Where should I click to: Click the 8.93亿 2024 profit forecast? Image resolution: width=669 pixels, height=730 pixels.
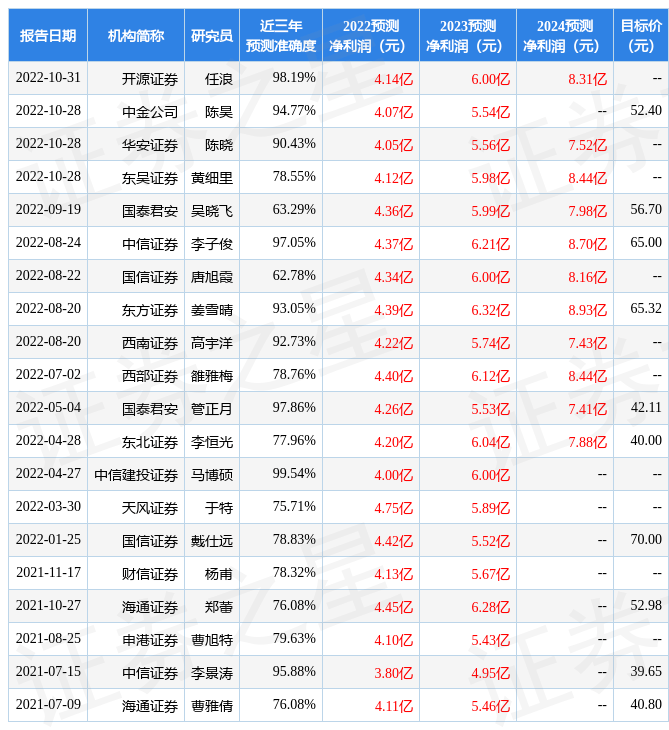[587, 309]
